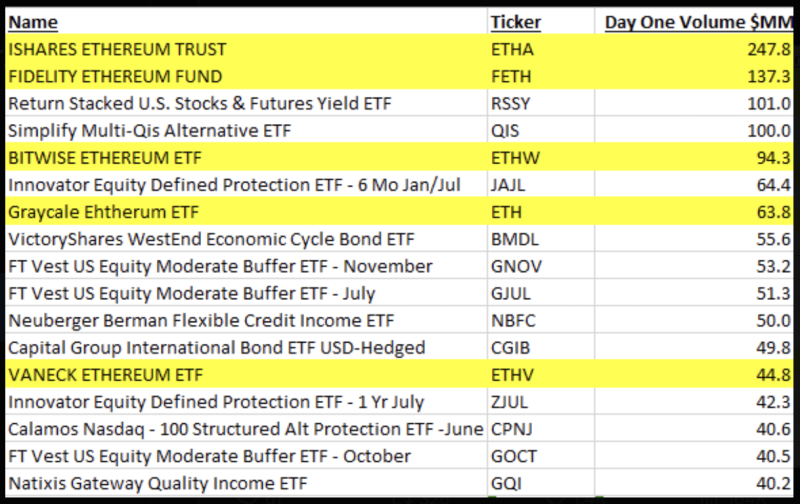This screenshot has height=504, width=800.
Task: Select the 247.8 volume cell
Action: [x=694, y=49]
